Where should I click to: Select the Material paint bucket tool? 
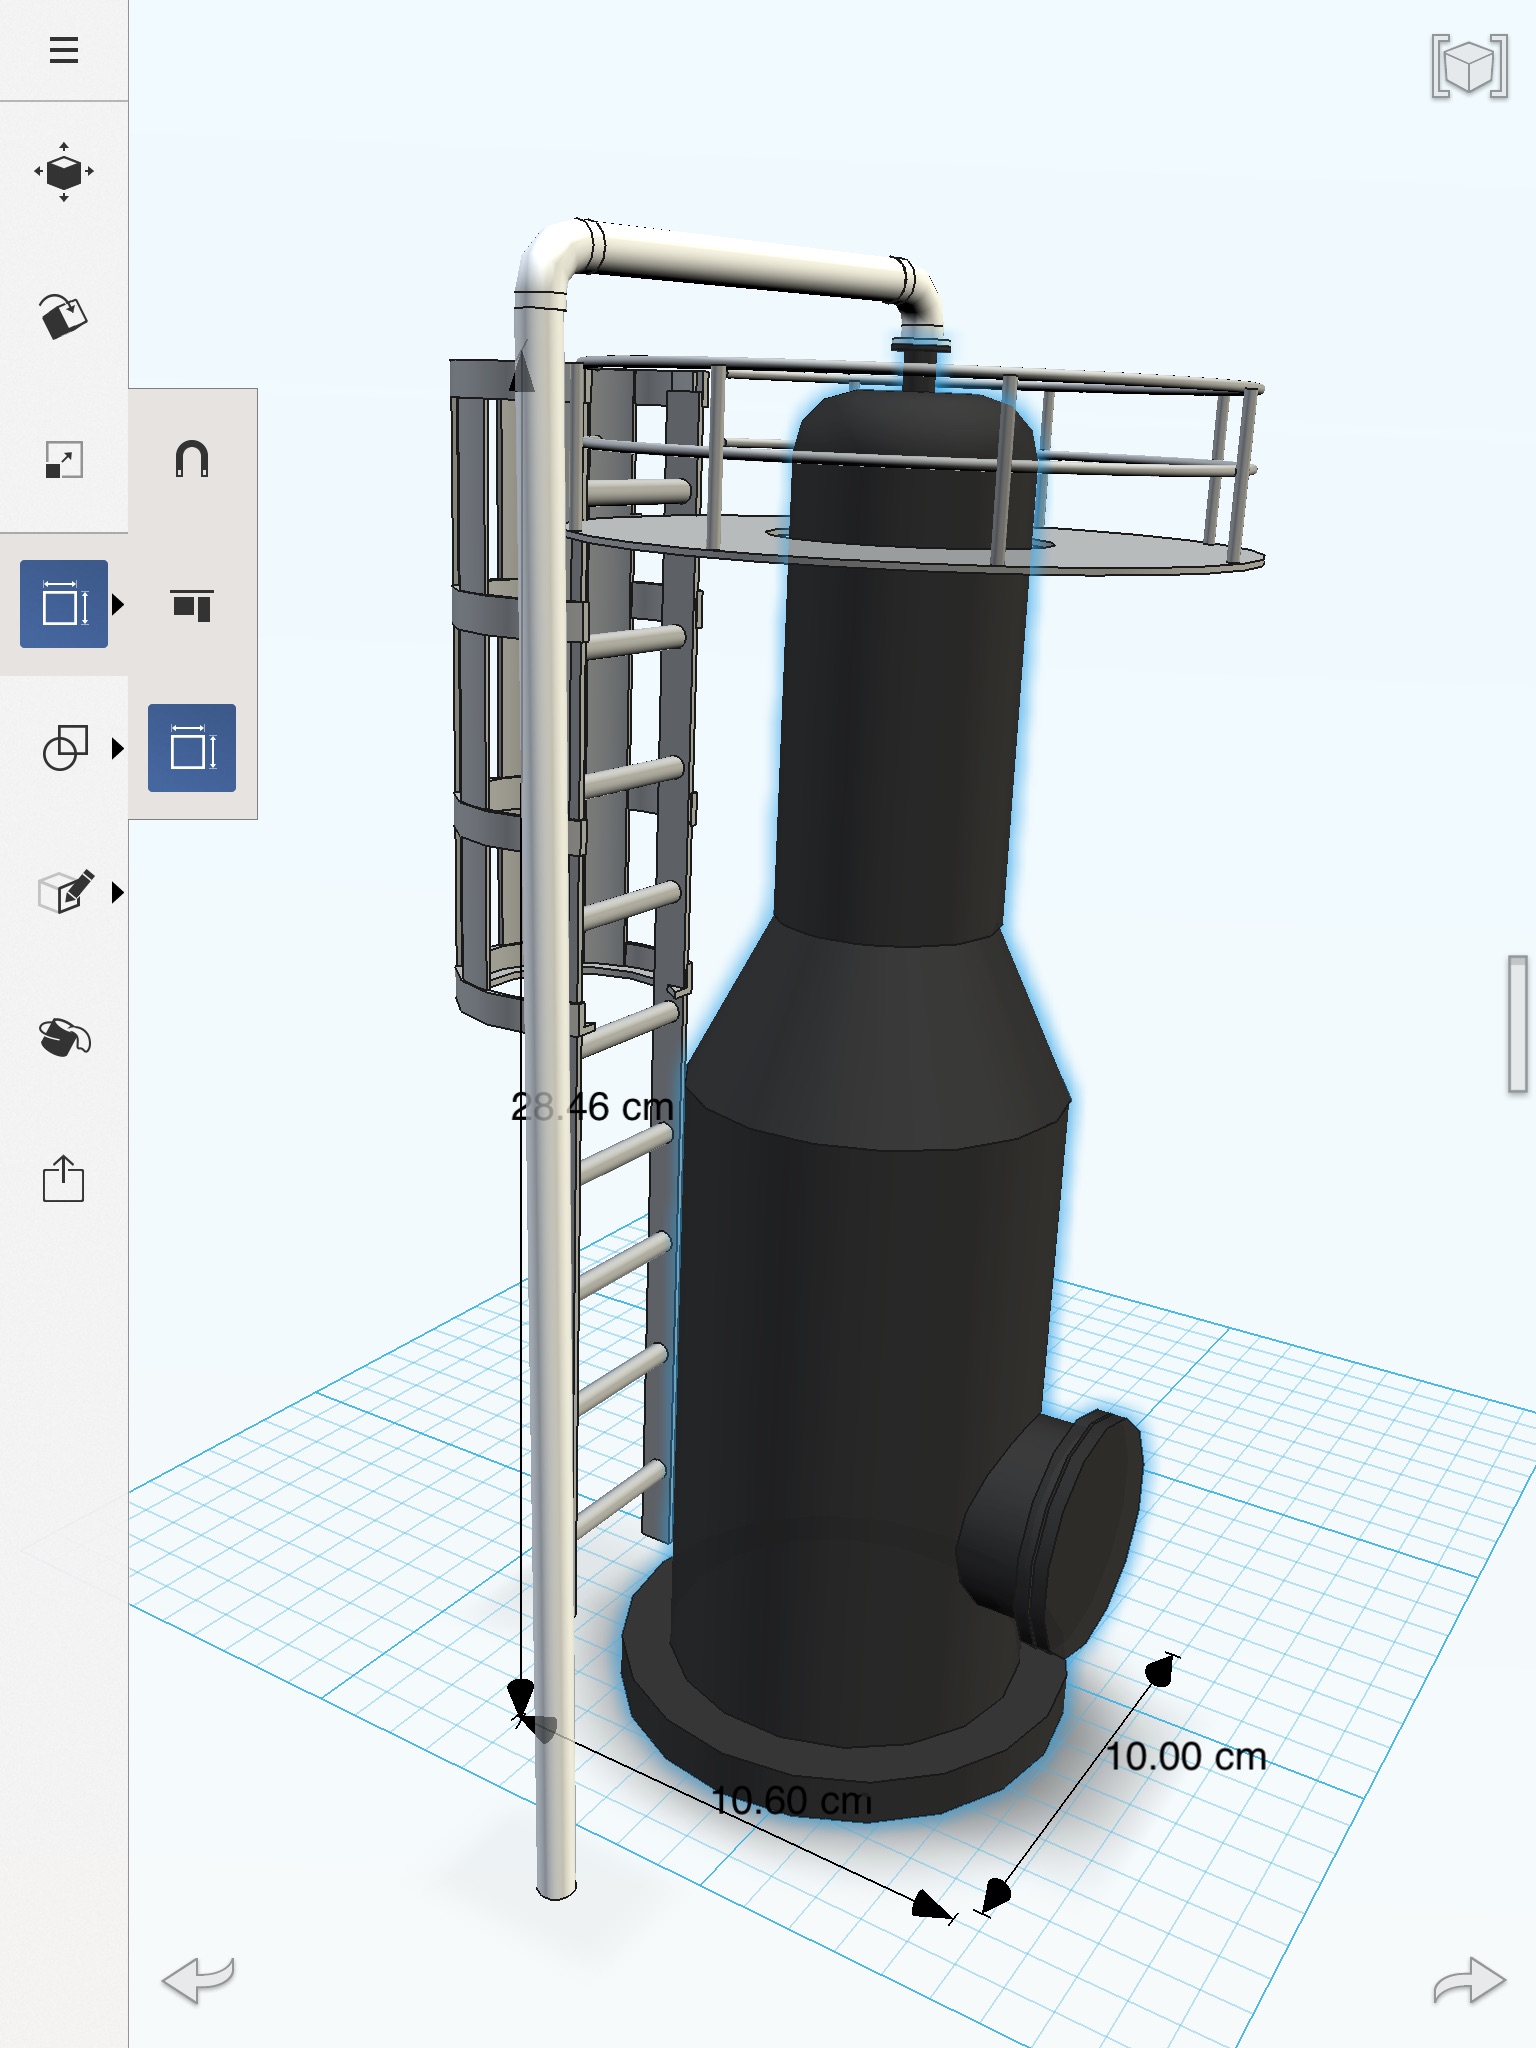(x=64, y=1037)
